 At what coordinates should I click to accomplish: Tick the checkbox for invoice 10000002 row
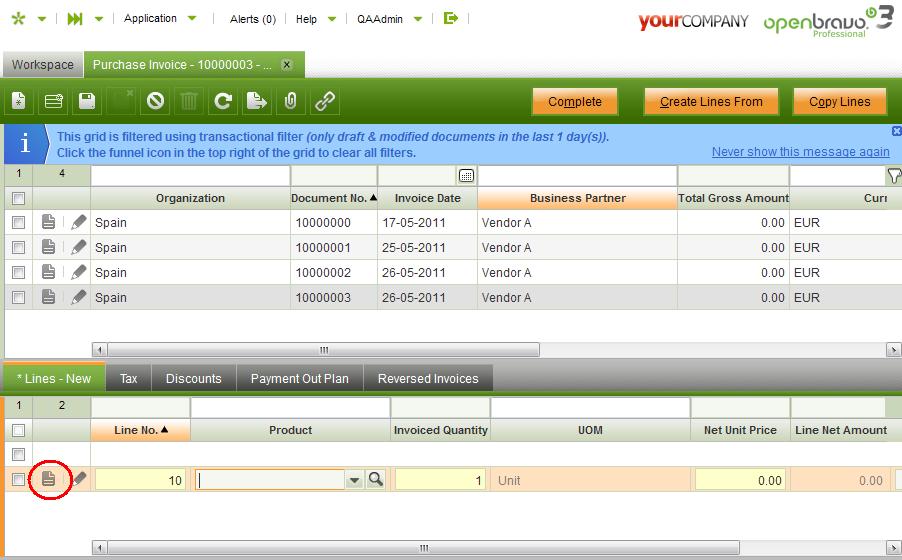pyautogui.click(x=18, y=273)
